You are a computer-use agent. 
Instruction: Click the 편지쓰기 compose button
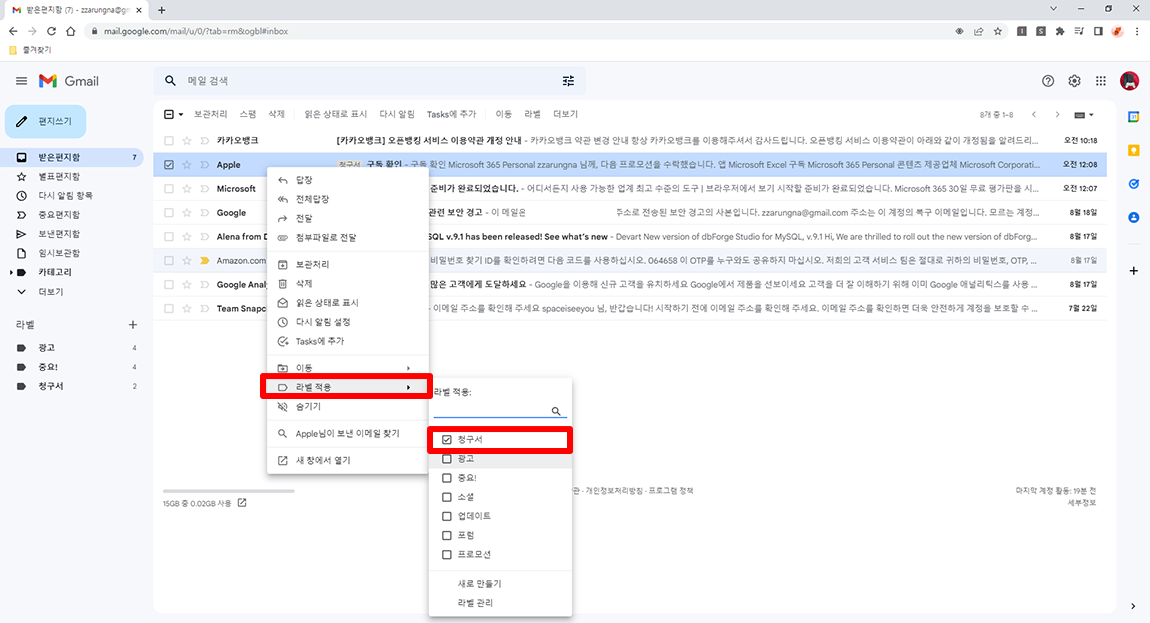pos(45,121)
